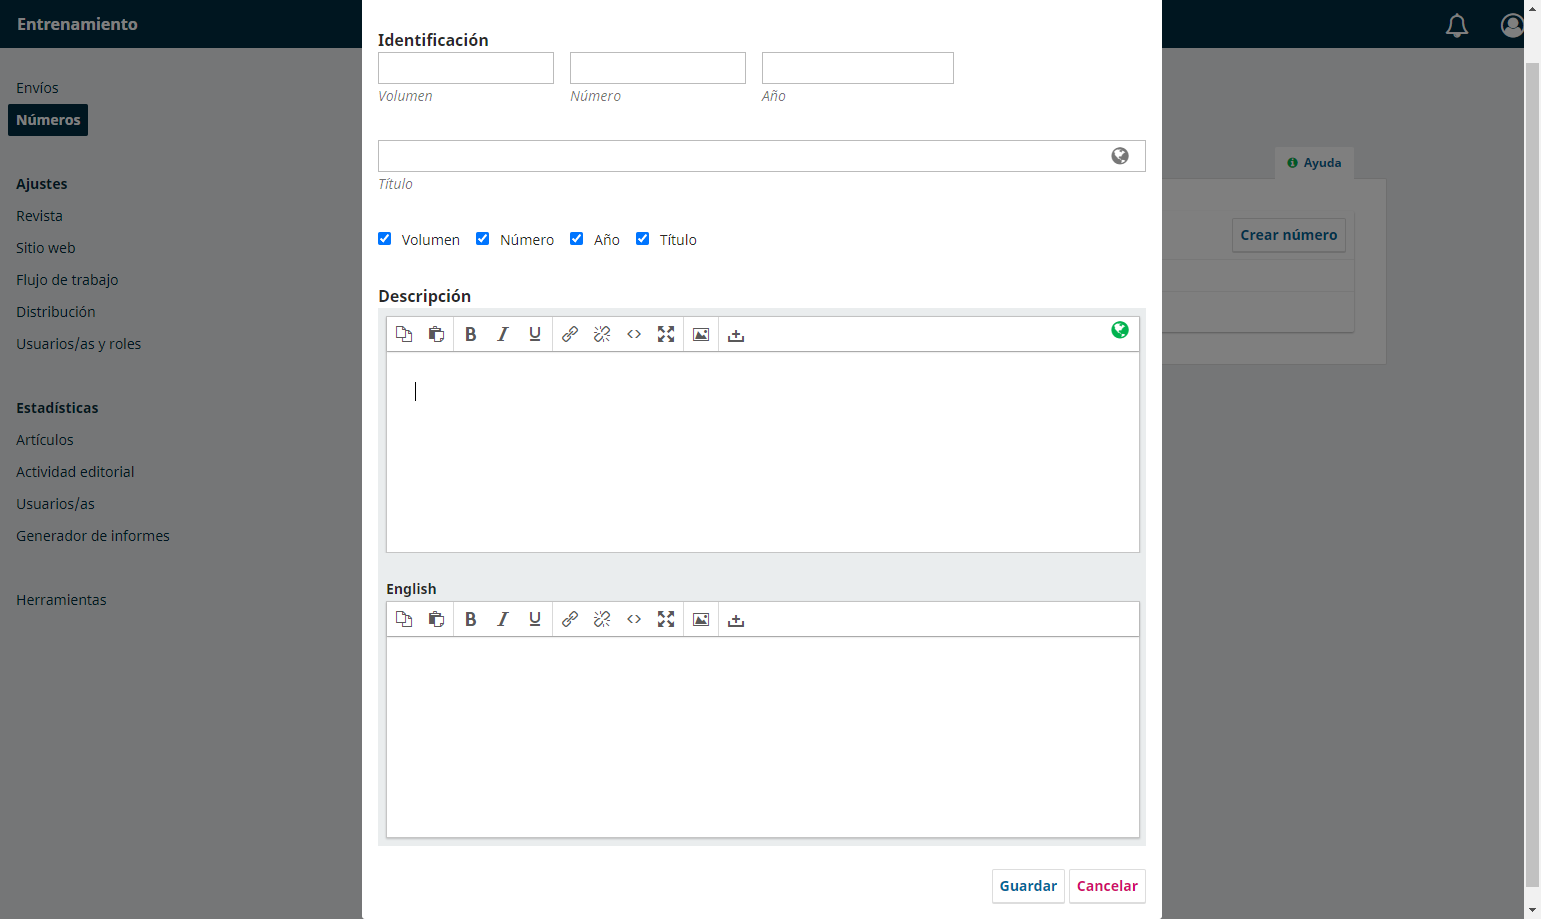
Task: Uncheck the Título checkbox
Action: [643, 239]
